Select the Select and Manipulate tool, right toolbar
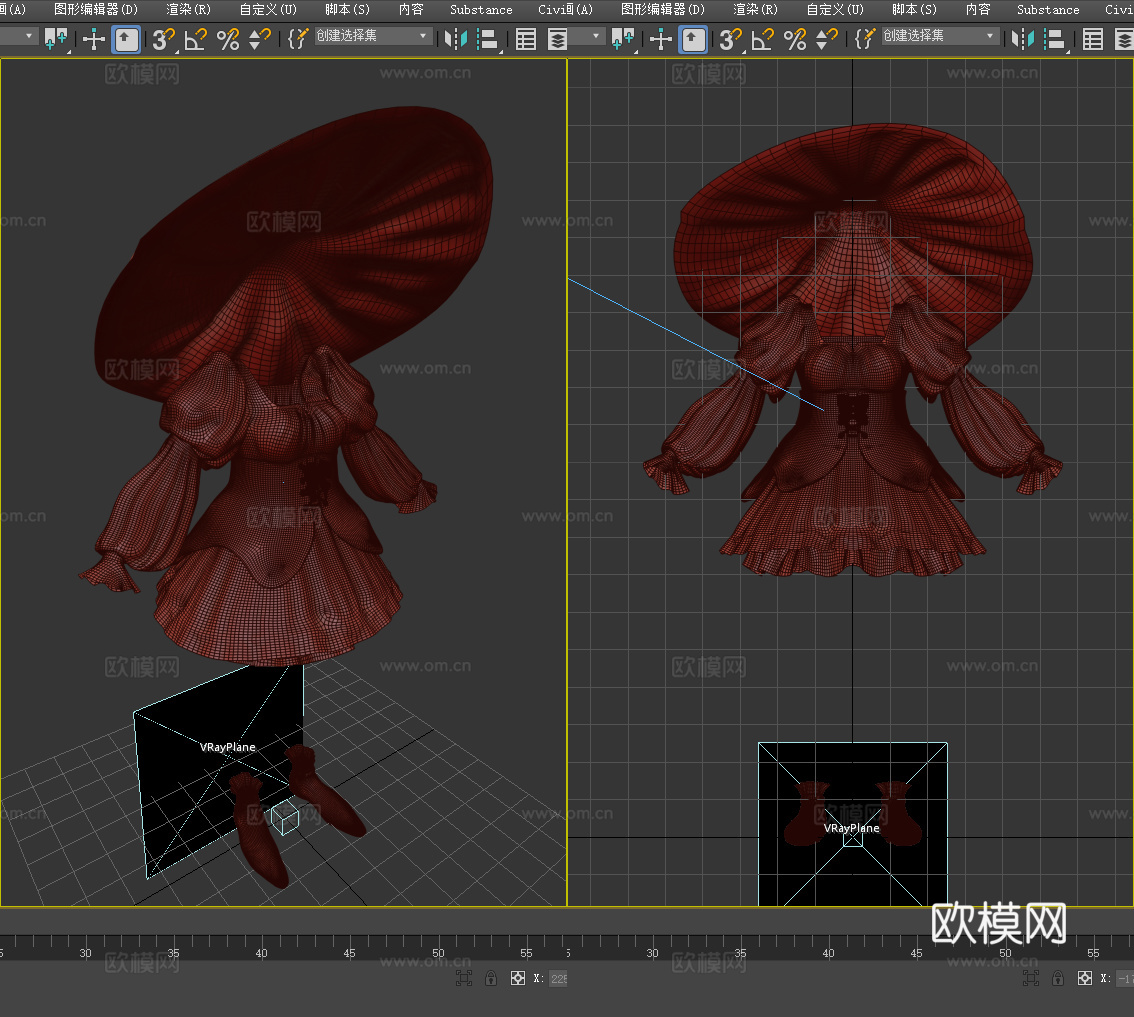Viewport: 1134px width, 1017px height. (661, 39)
